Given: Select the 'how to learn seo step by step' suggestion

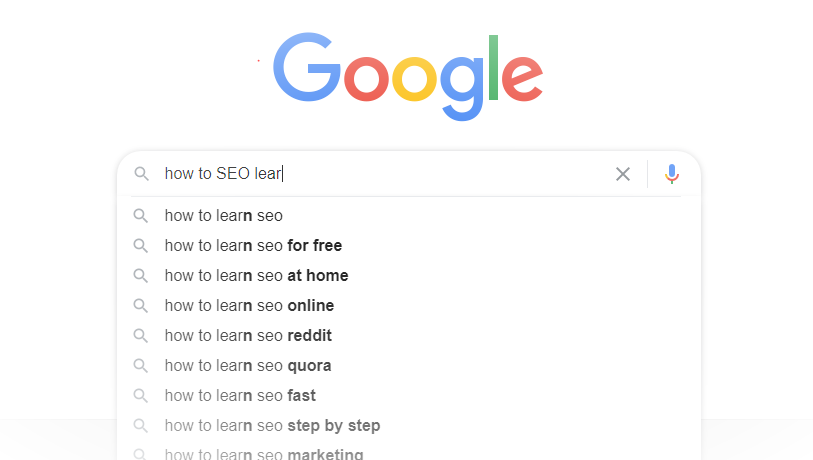Looking at the screenshot, I should coord(409,426).
